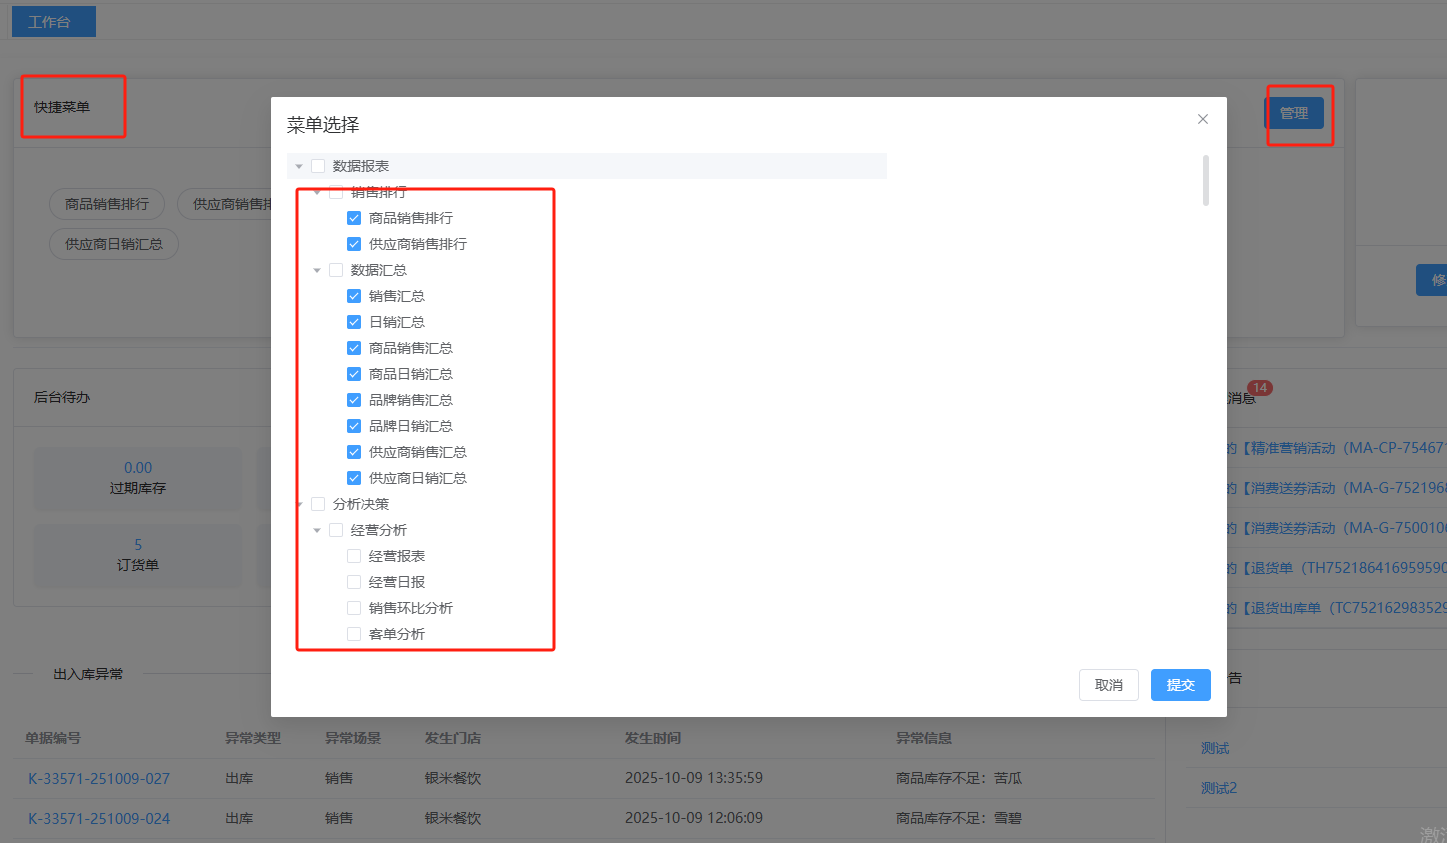Uncheck the 商品销售排行 checkbox
This screenshot has width=1447, height=843.
pos(354,218)
